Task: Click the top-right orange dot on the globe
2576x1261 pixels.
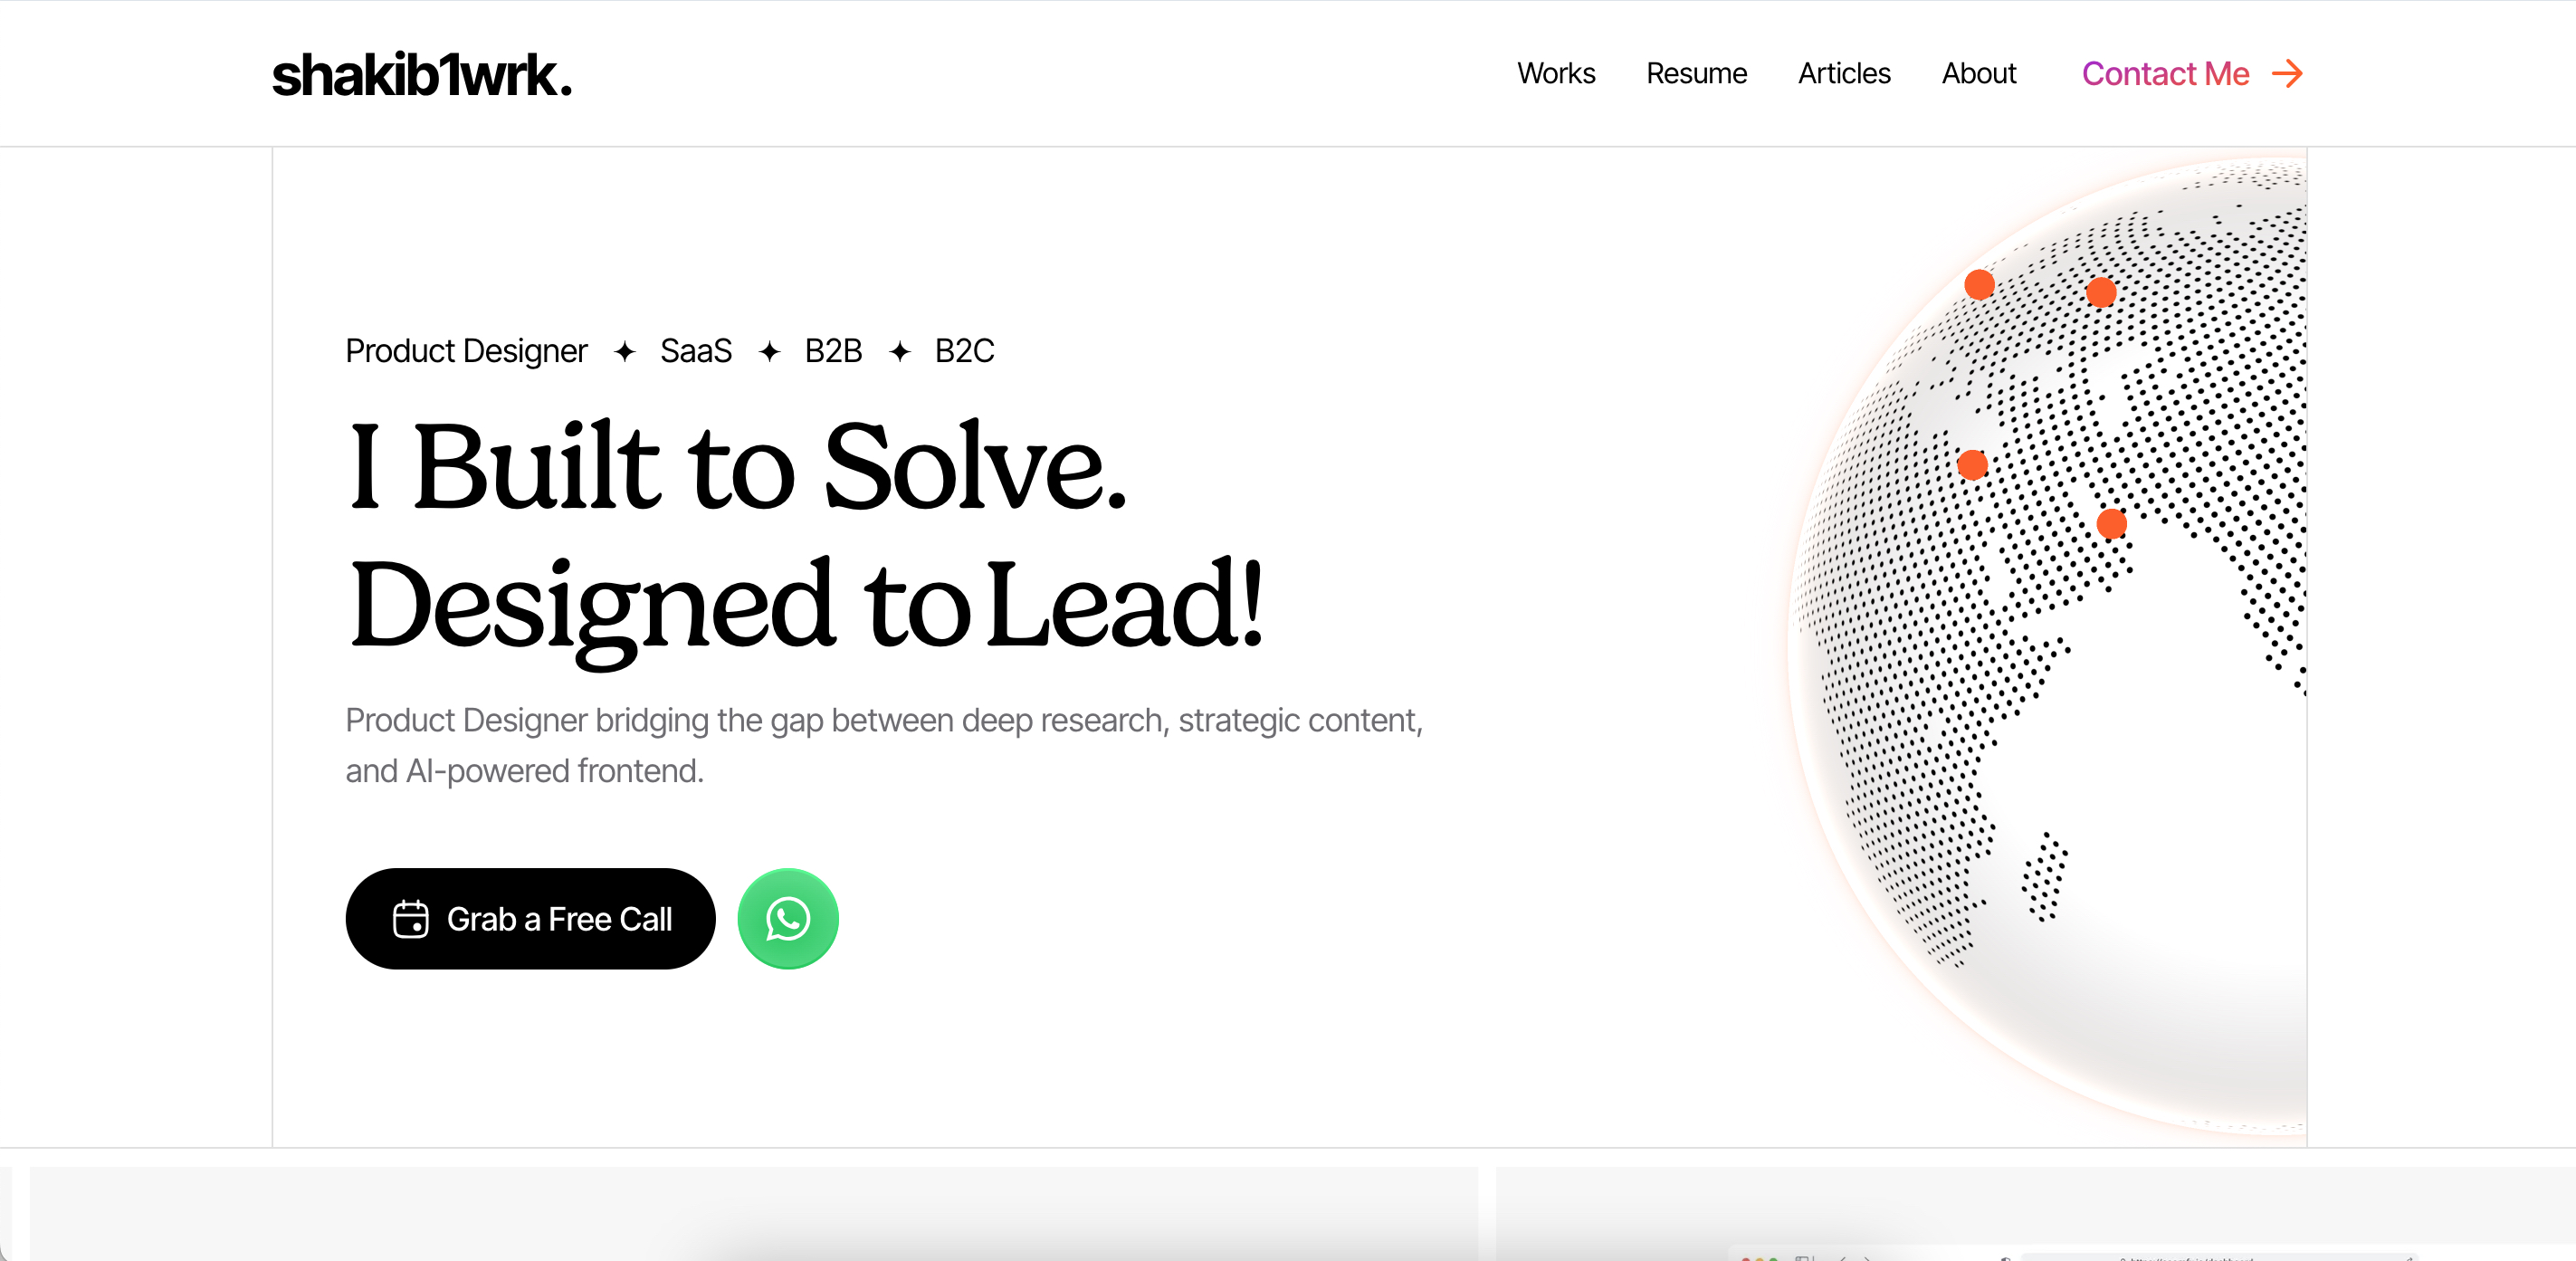Action: pyautogui.click(x=2101, y=292)
